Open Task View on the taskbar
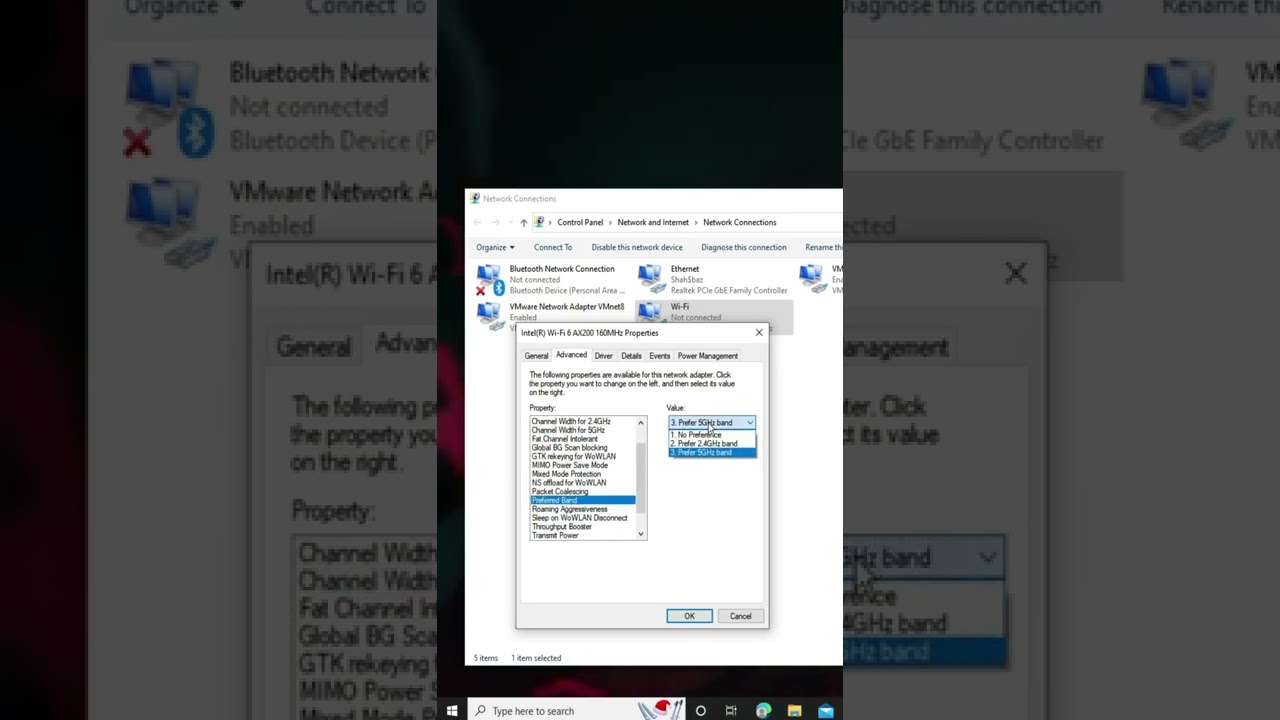 pyautogui.click(x=731, y=711)
